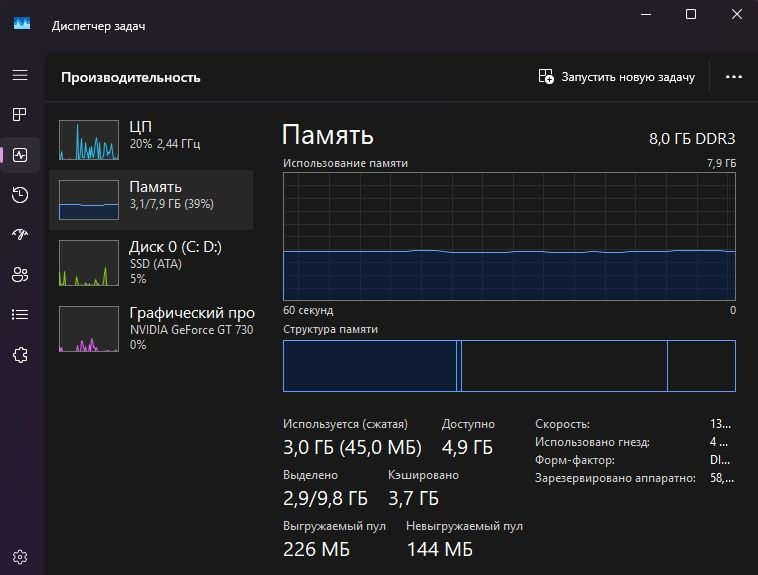
Task: Click the 8,0 ГБ DDR3 label
Action: click(x=692, y=139)
